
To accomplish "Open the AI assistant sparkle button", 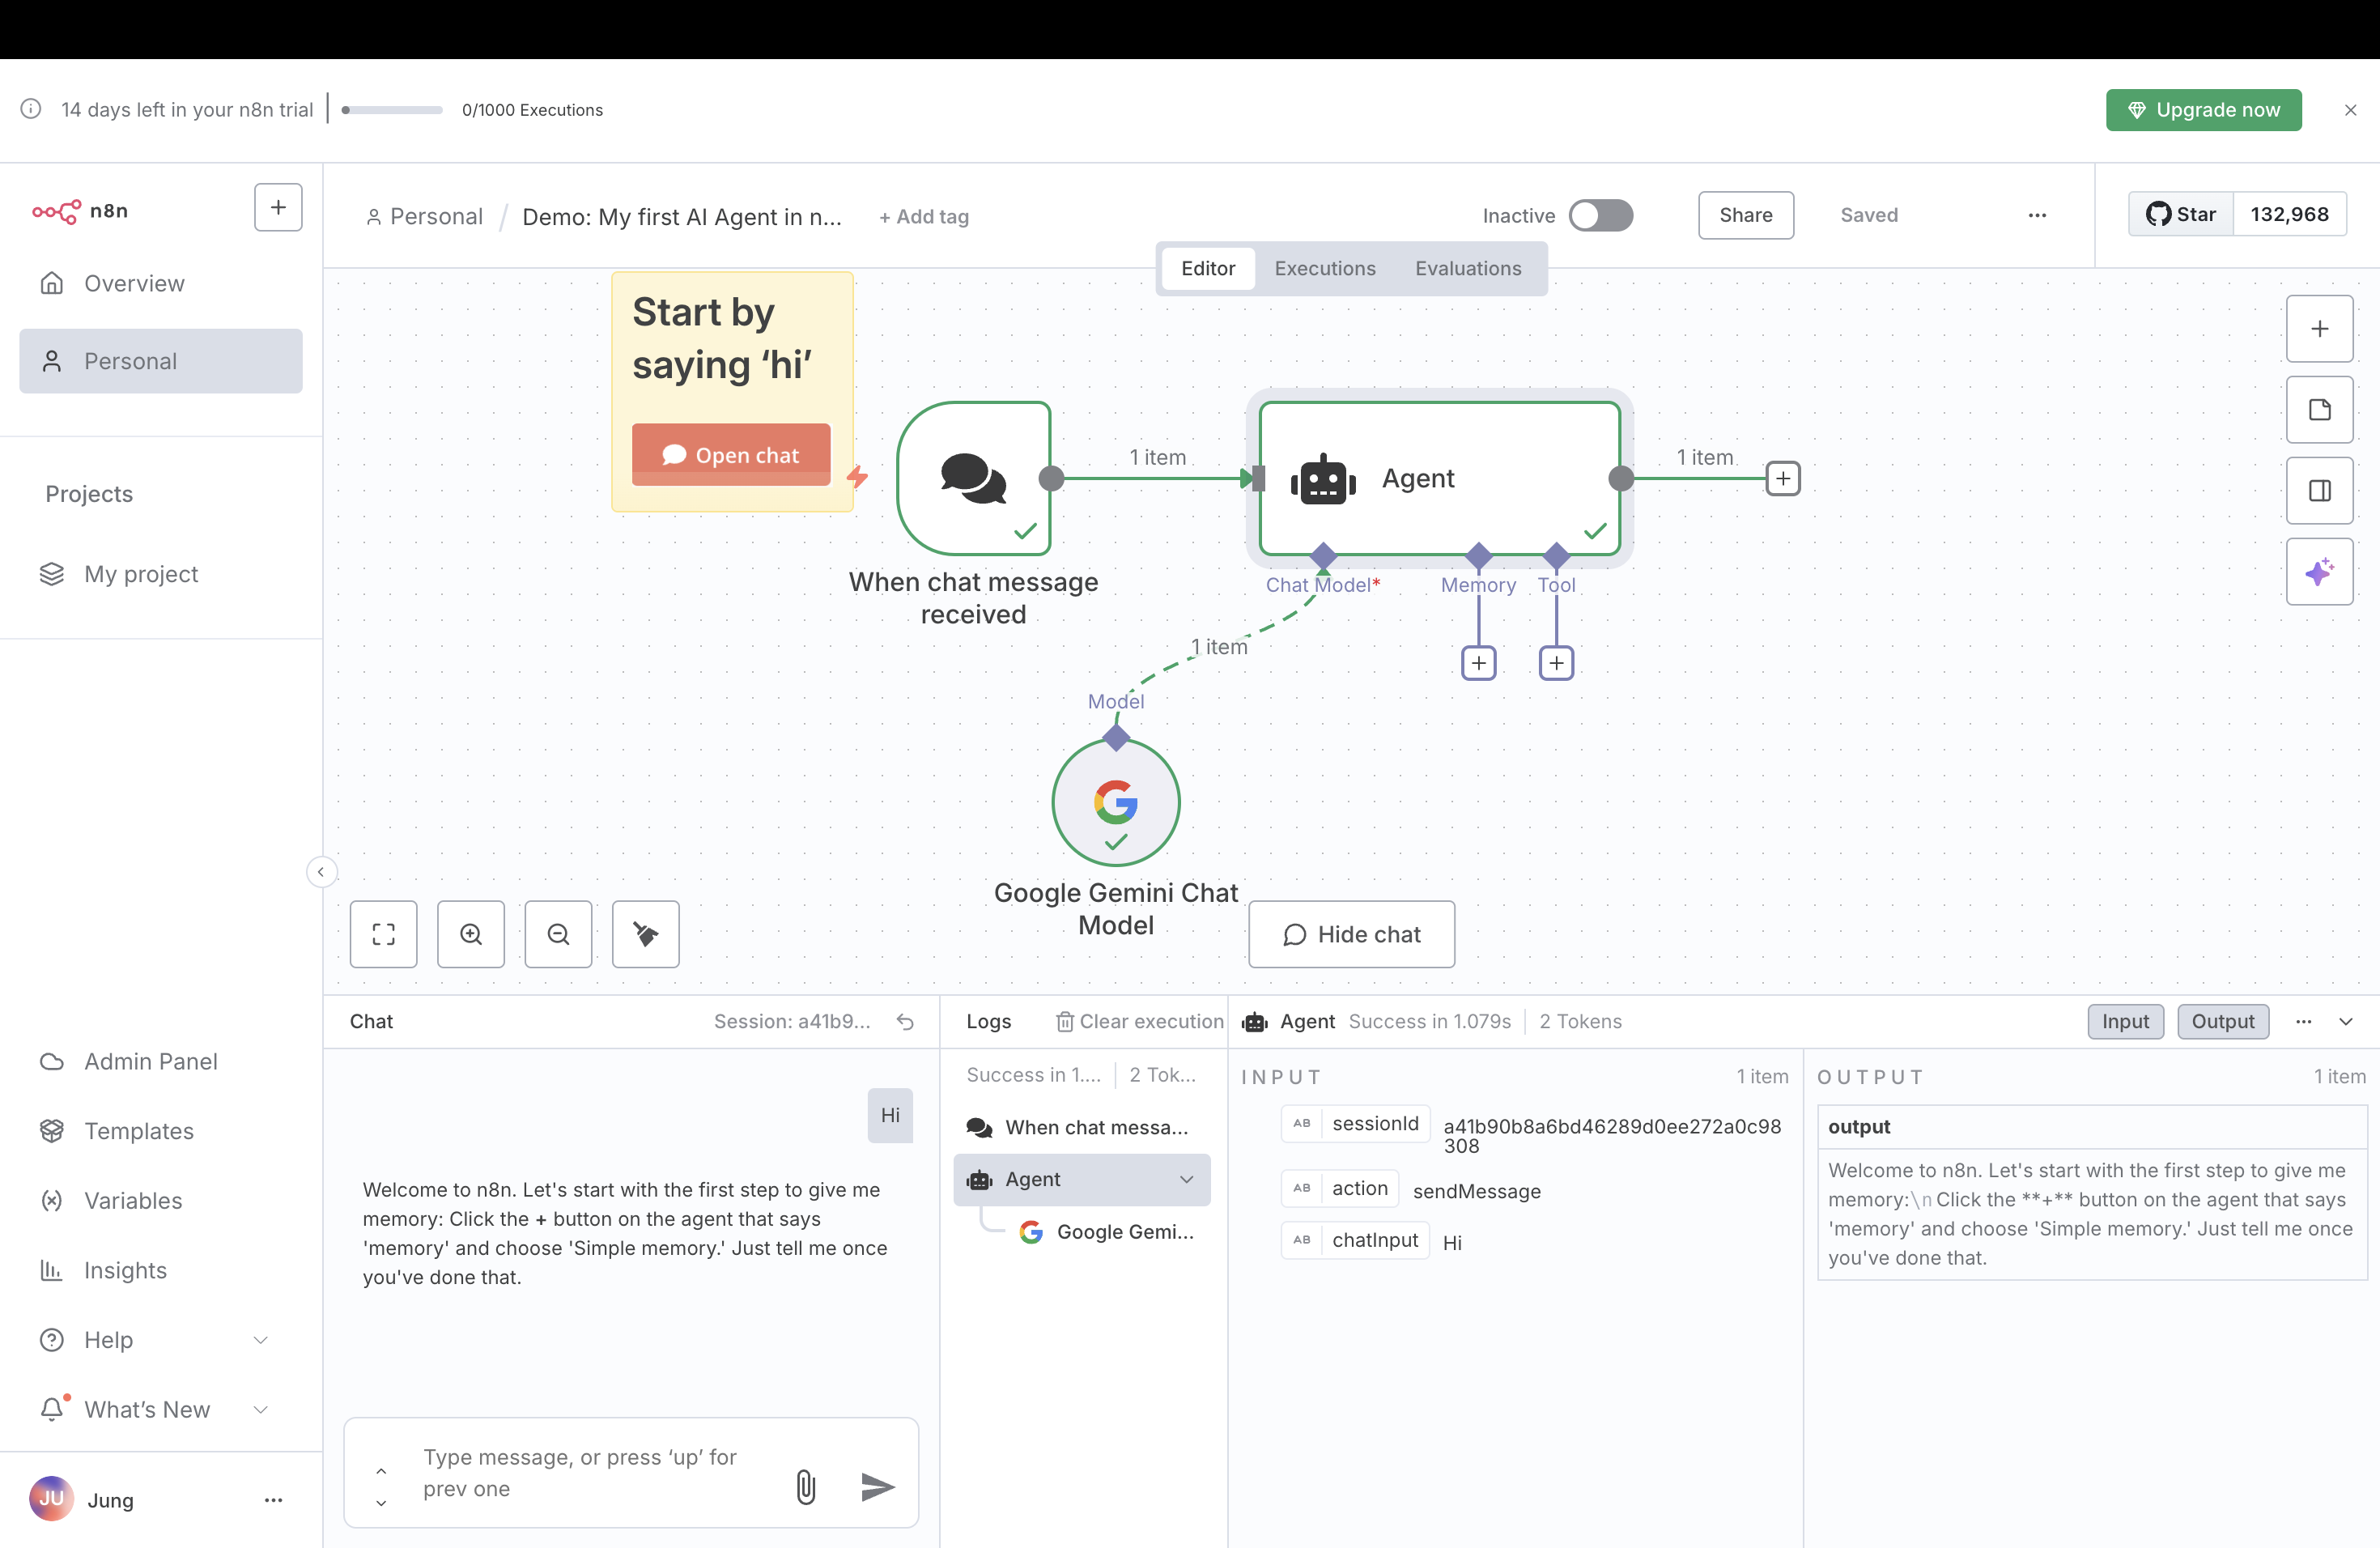I will 2319,572.
